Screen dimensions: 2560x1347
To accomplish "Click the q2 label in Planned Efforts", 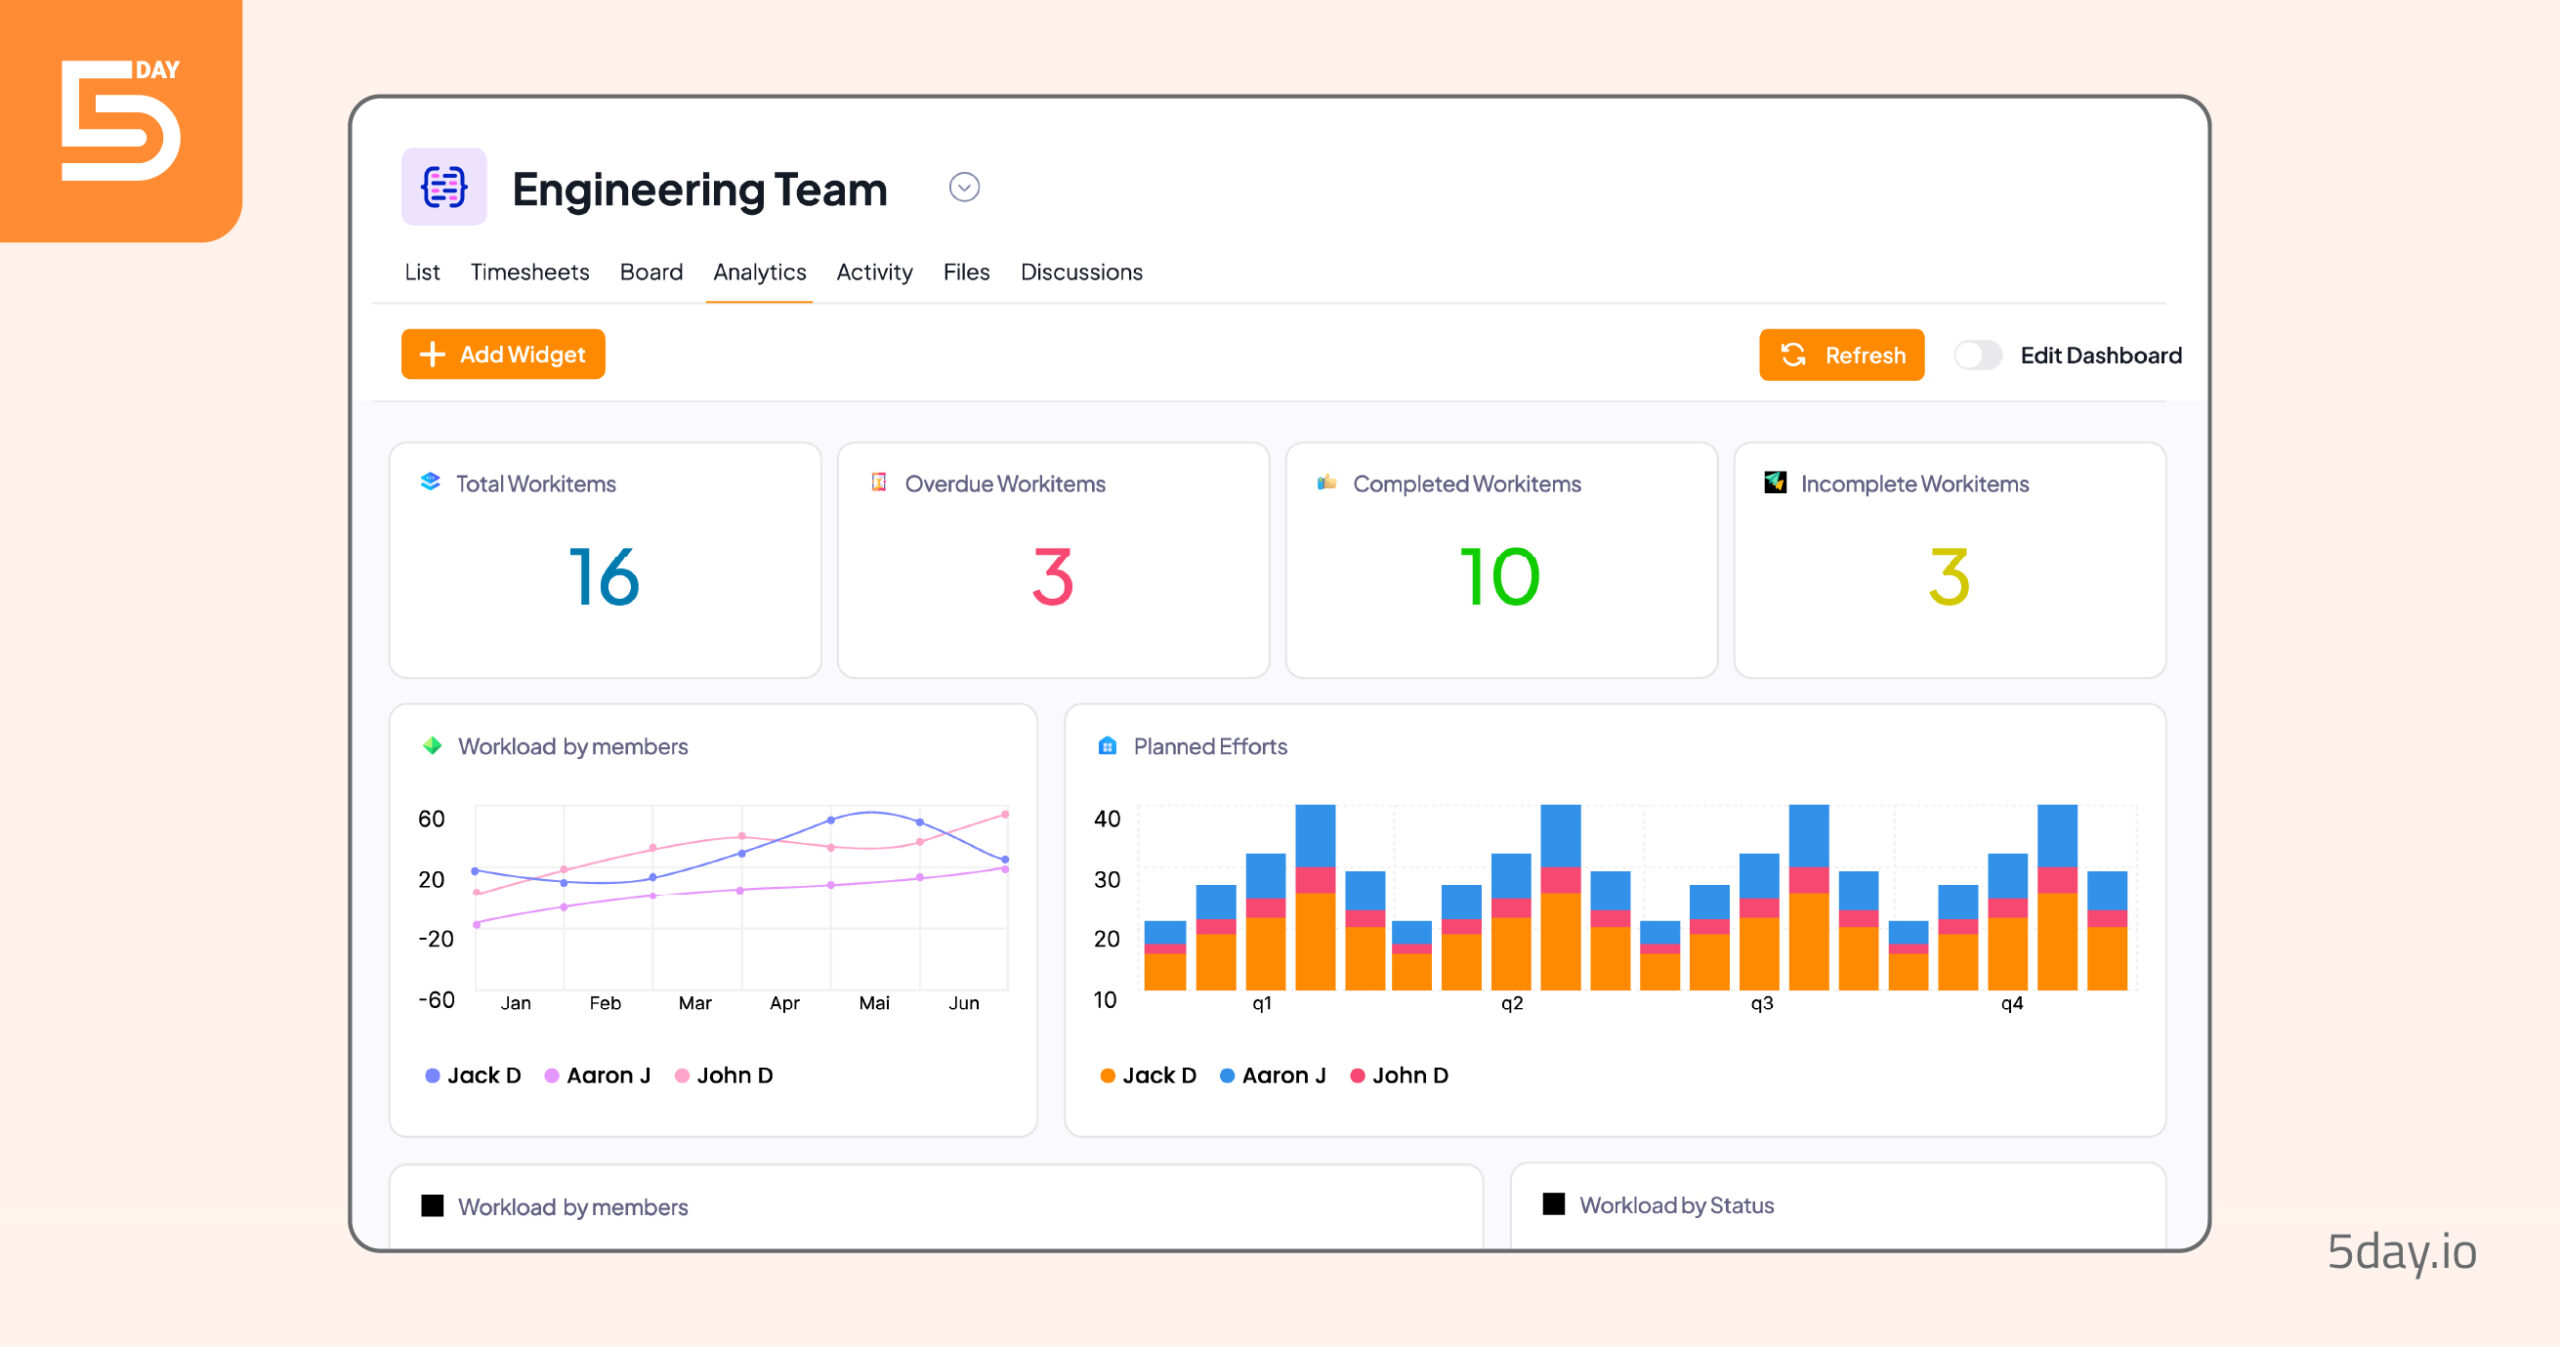I will point(1512,1003).
